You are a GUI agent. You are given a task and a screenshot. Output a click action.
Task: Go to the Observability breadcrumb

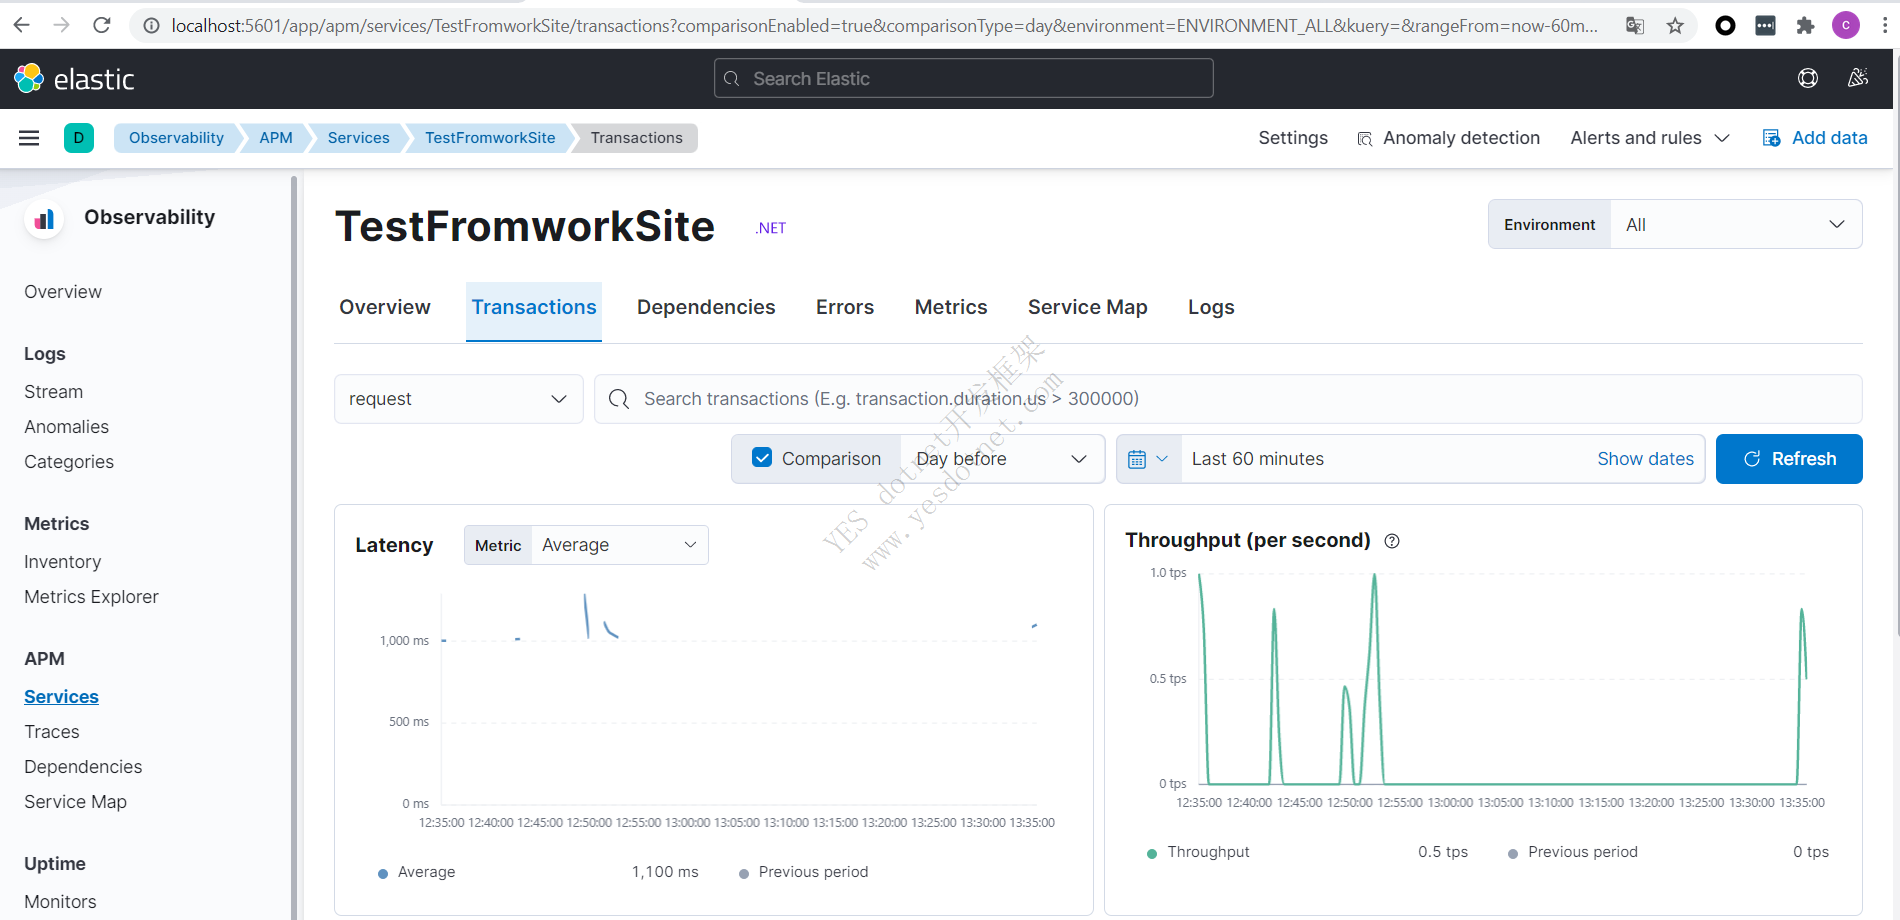[x=176, y=138]
